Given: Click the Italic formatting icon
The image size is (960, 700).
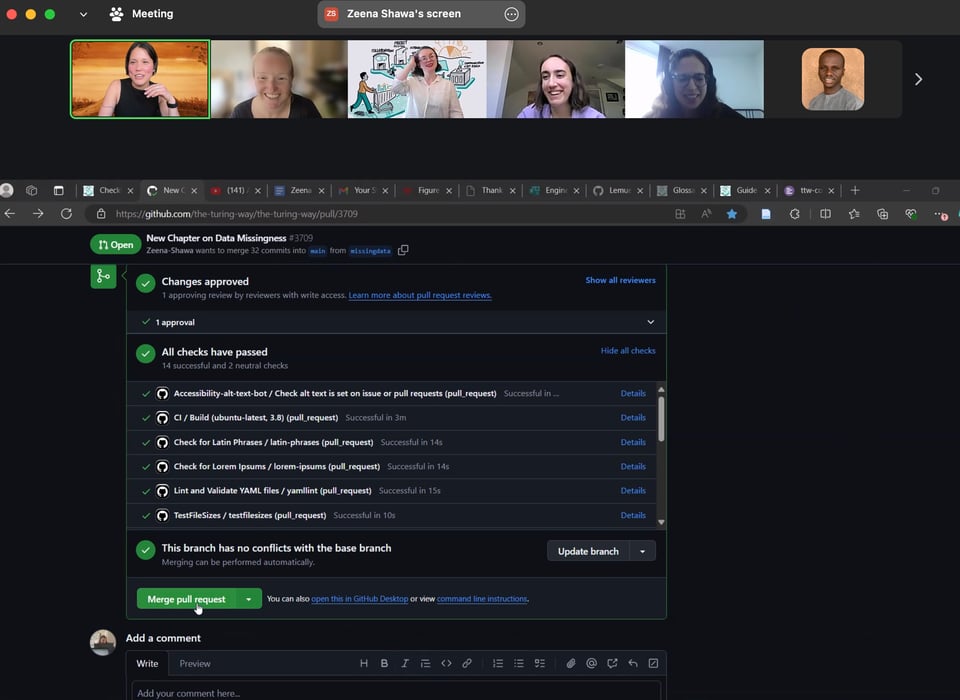Looking at the screenshot, I should point(405,663).
